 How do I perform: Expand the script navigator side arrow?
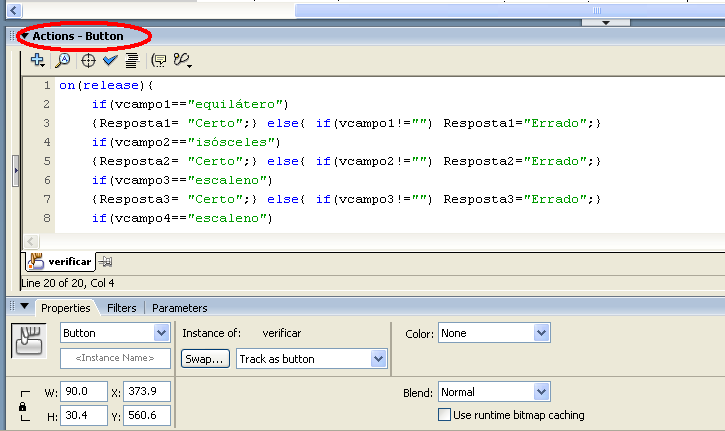click(x=16, y=171)
